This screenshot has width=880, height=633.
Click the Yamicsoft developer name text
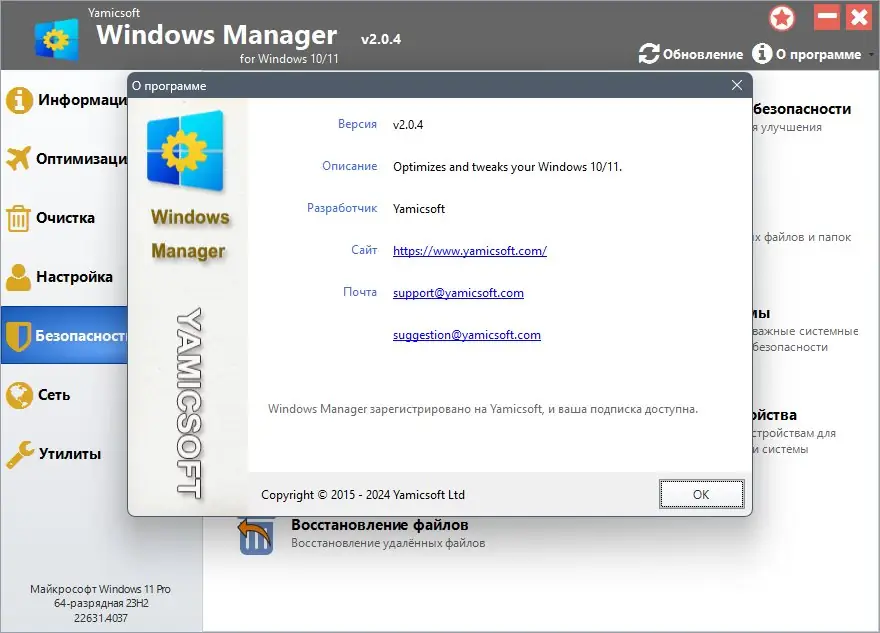click(x=419, y=209)
